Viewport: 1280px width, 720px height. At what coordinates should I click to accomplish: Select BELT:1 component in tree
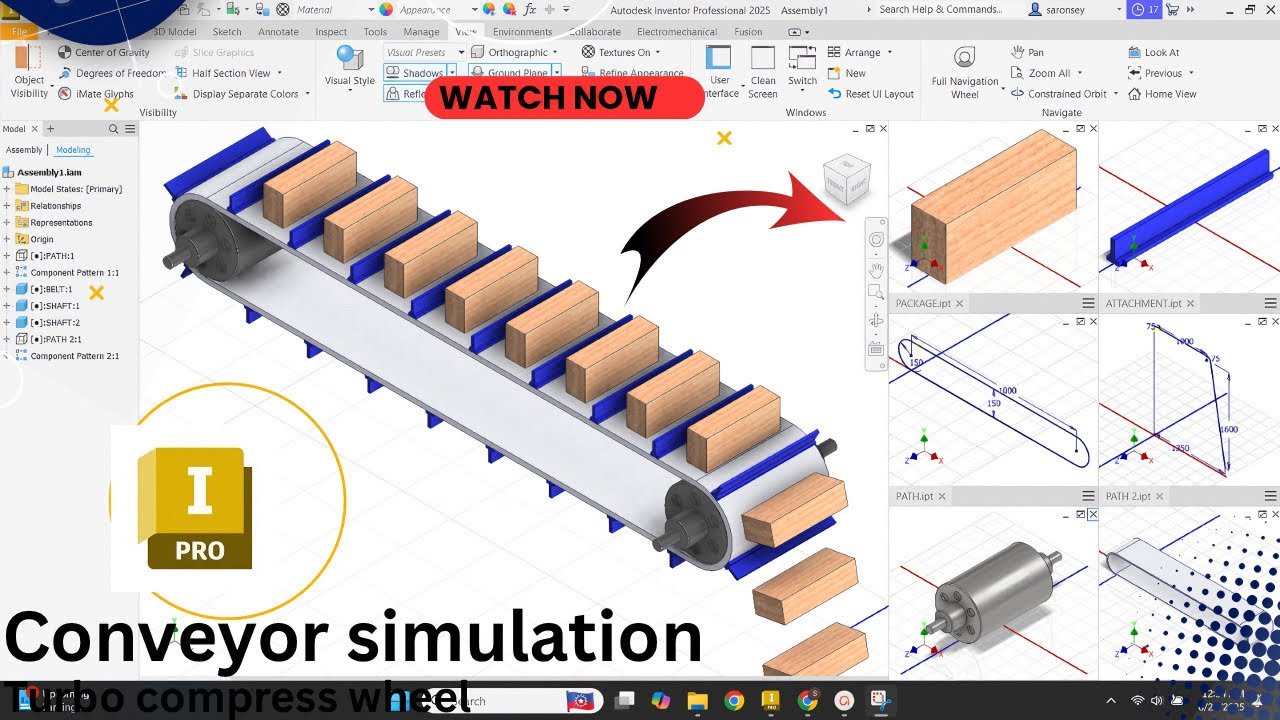coord(51,289)
